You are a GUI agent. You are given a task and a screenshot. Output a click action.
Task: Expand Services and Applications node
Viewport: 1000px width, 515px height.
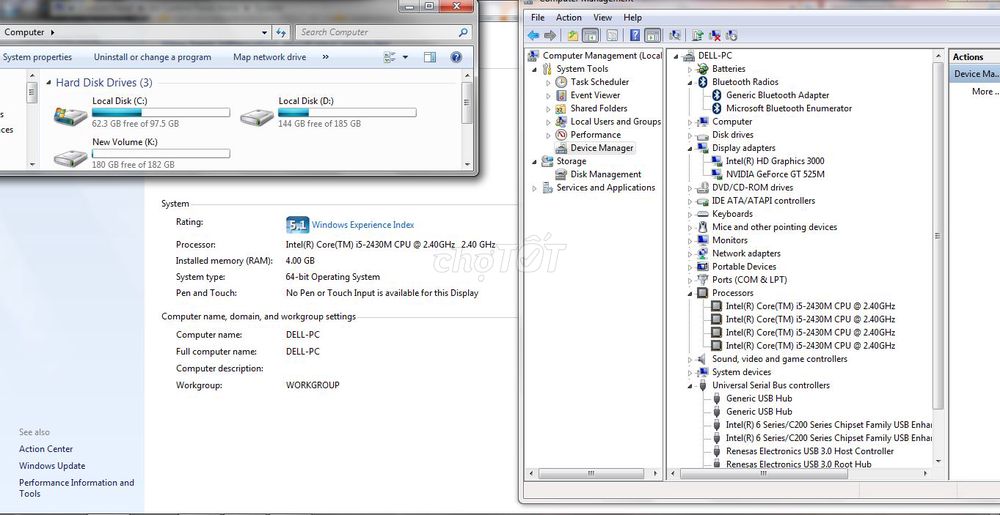coord(534,188)
